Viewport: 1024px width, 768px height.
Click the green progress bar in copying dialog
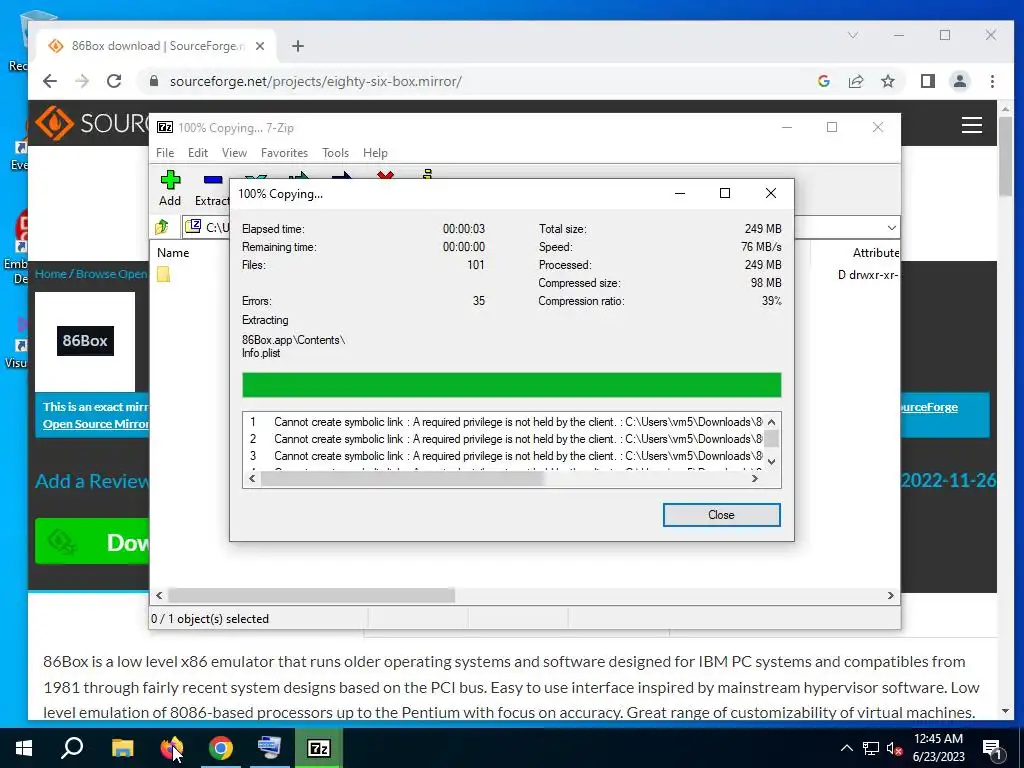(511, 385)
